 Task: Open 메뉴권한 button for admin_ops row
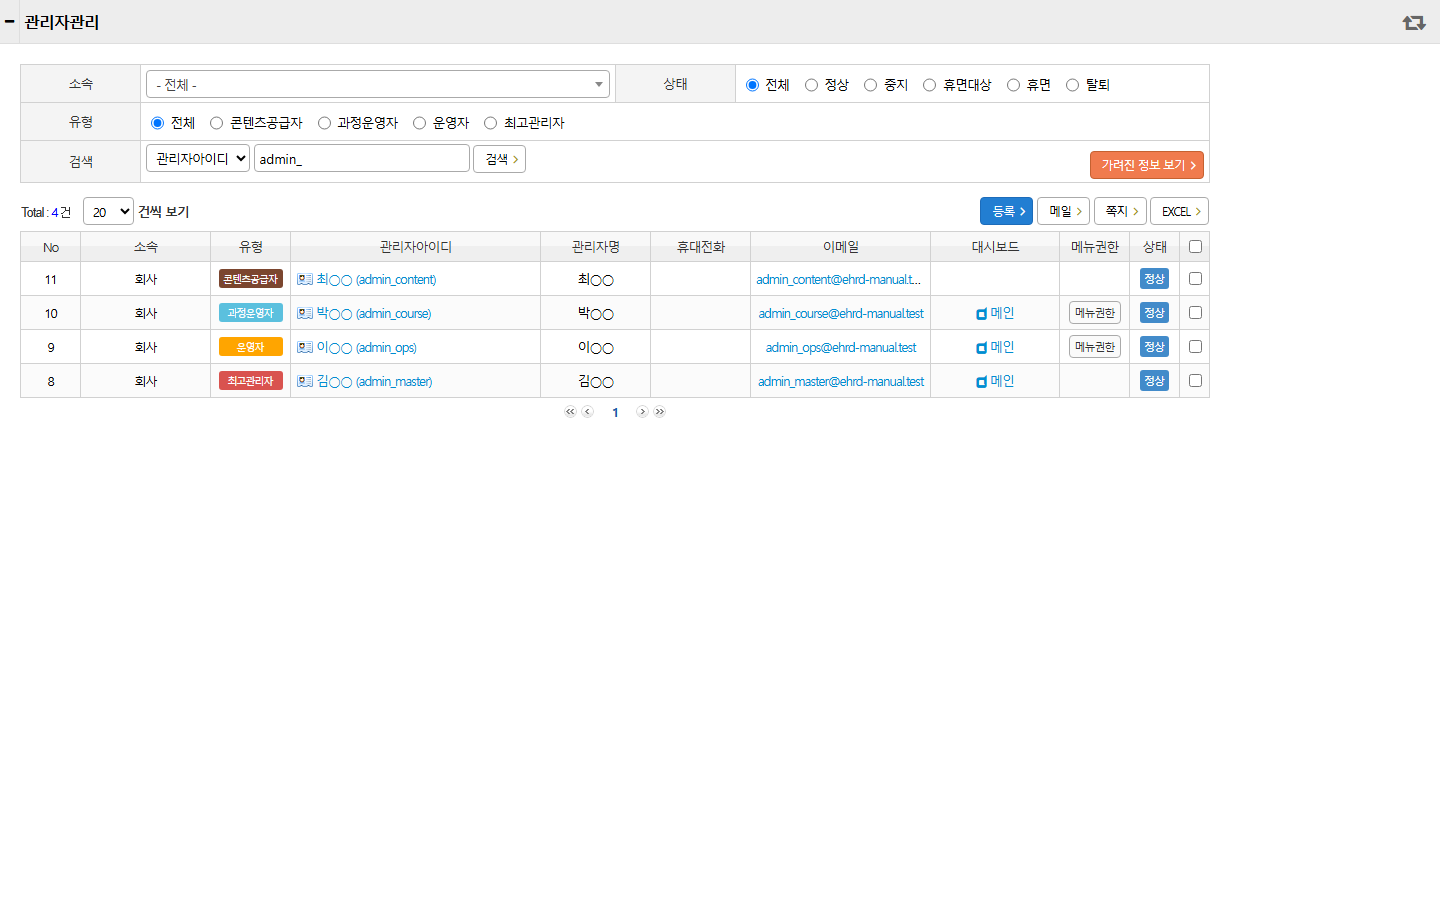pyautogui.click(x=1095, y=347)
